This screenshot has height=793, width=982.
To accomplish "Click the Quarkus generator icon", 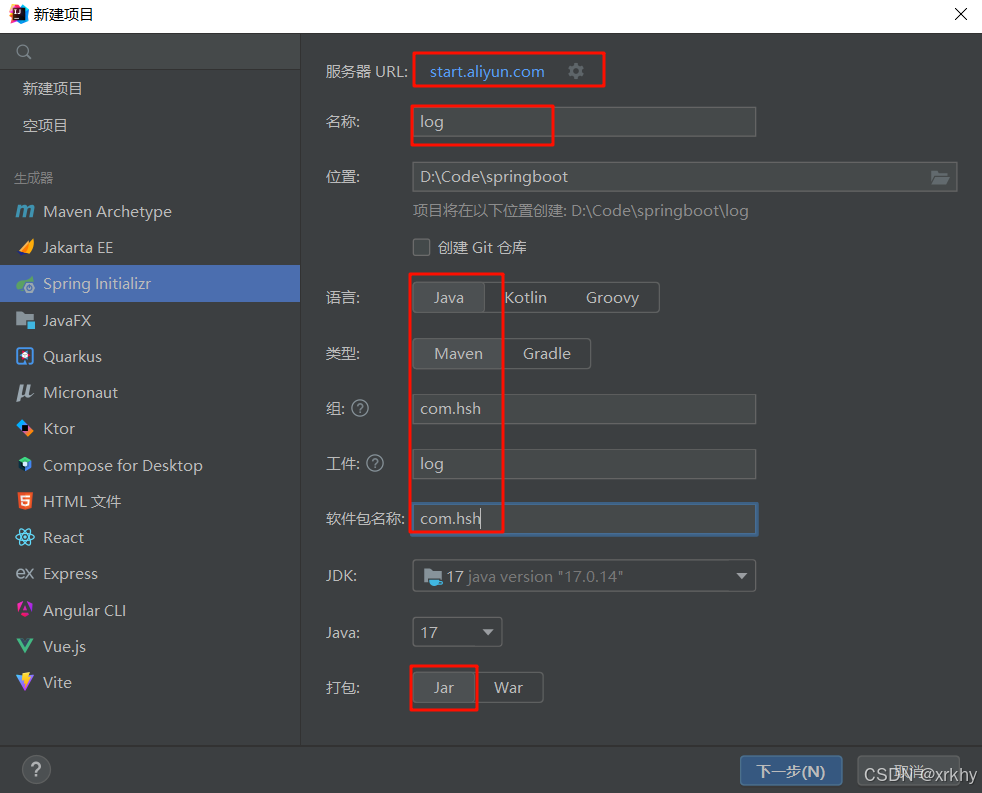I will pyautogui.click(x=25, y=356).
